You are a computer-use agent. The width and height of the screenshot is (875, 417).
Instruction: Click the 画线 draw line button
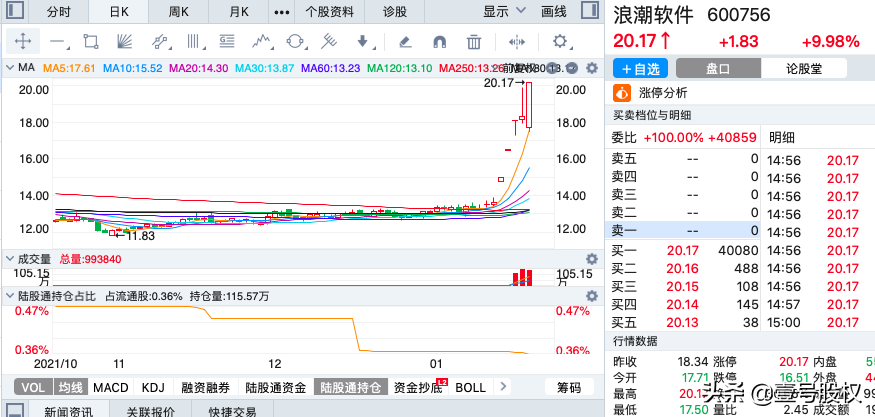pyautogui.click(x=554, y=11)
